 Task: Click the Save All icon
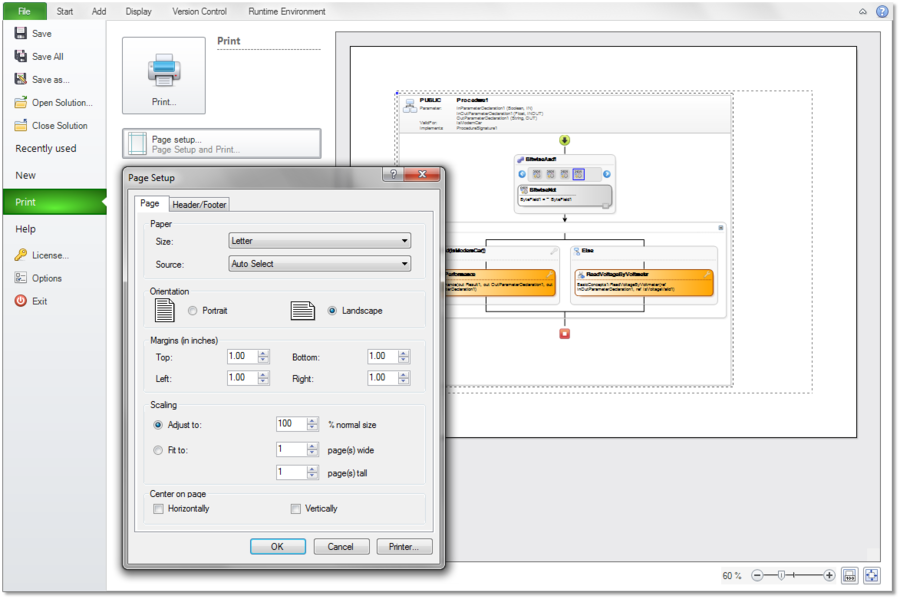pyautogui.click(x=21, y=56)
